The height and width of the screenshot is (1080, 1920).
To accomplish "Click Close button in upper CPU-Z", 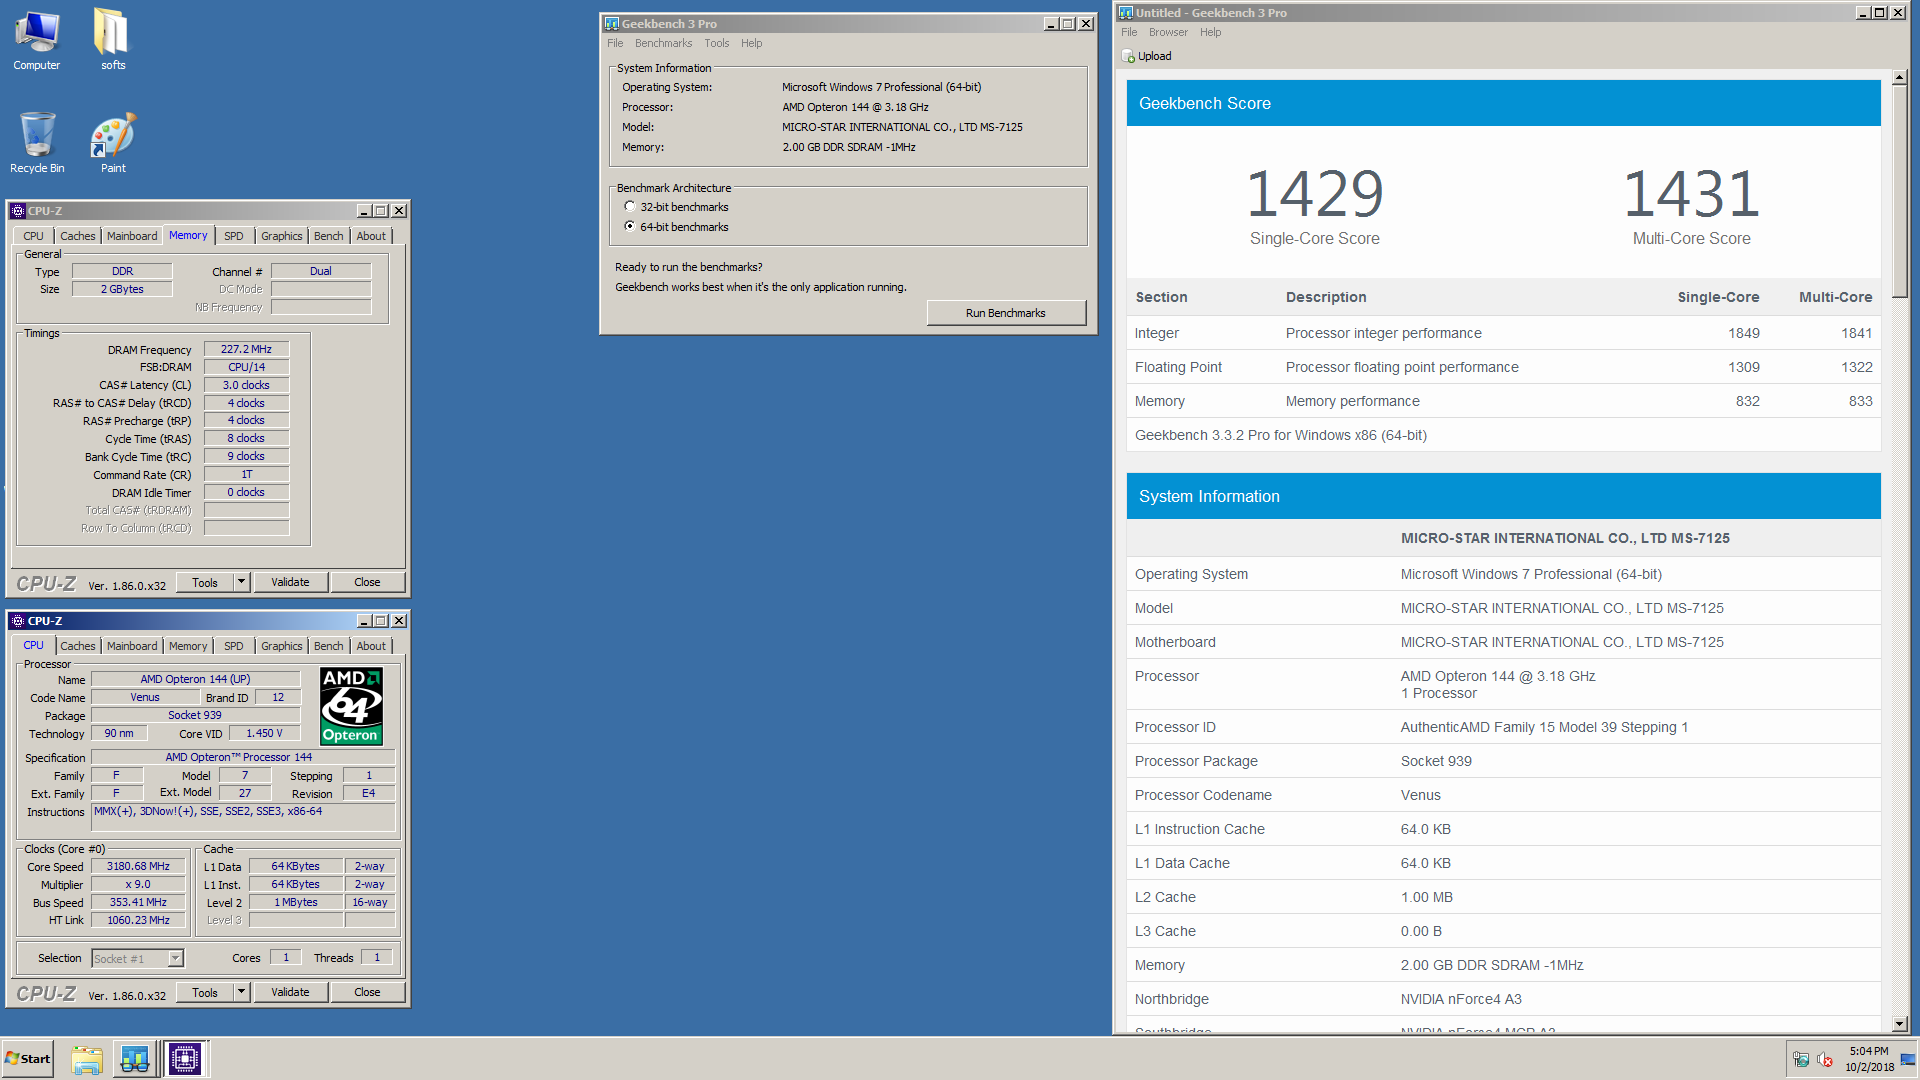I will click(367, 582).
